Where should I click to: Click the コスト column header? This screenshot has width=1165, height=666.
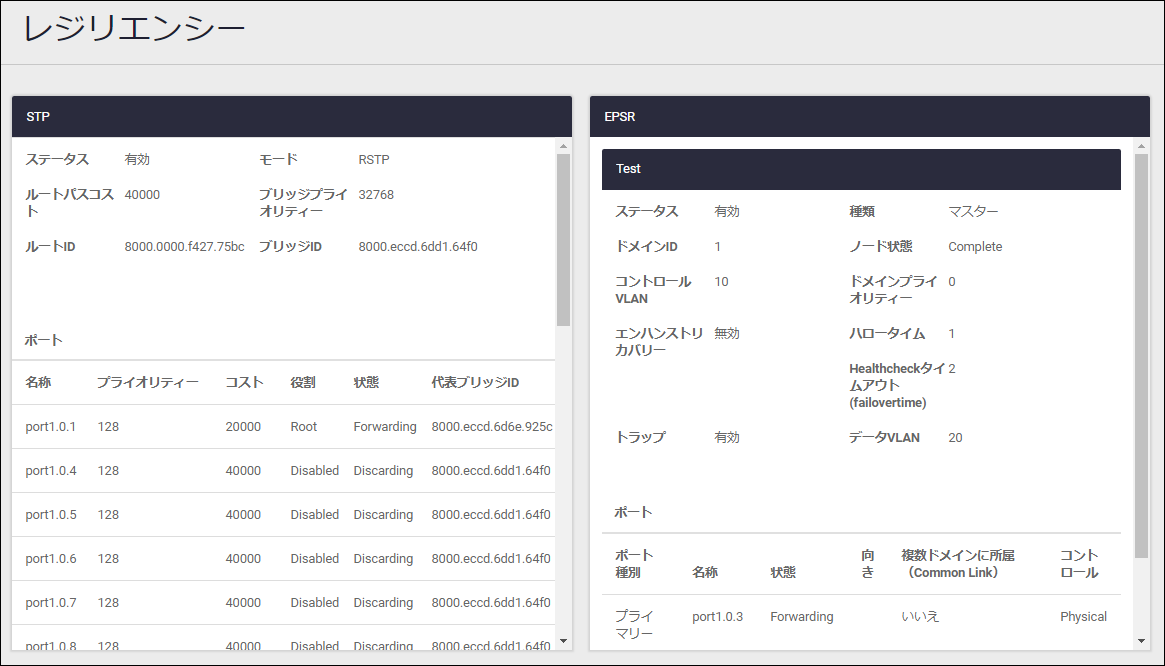point(244,382)
